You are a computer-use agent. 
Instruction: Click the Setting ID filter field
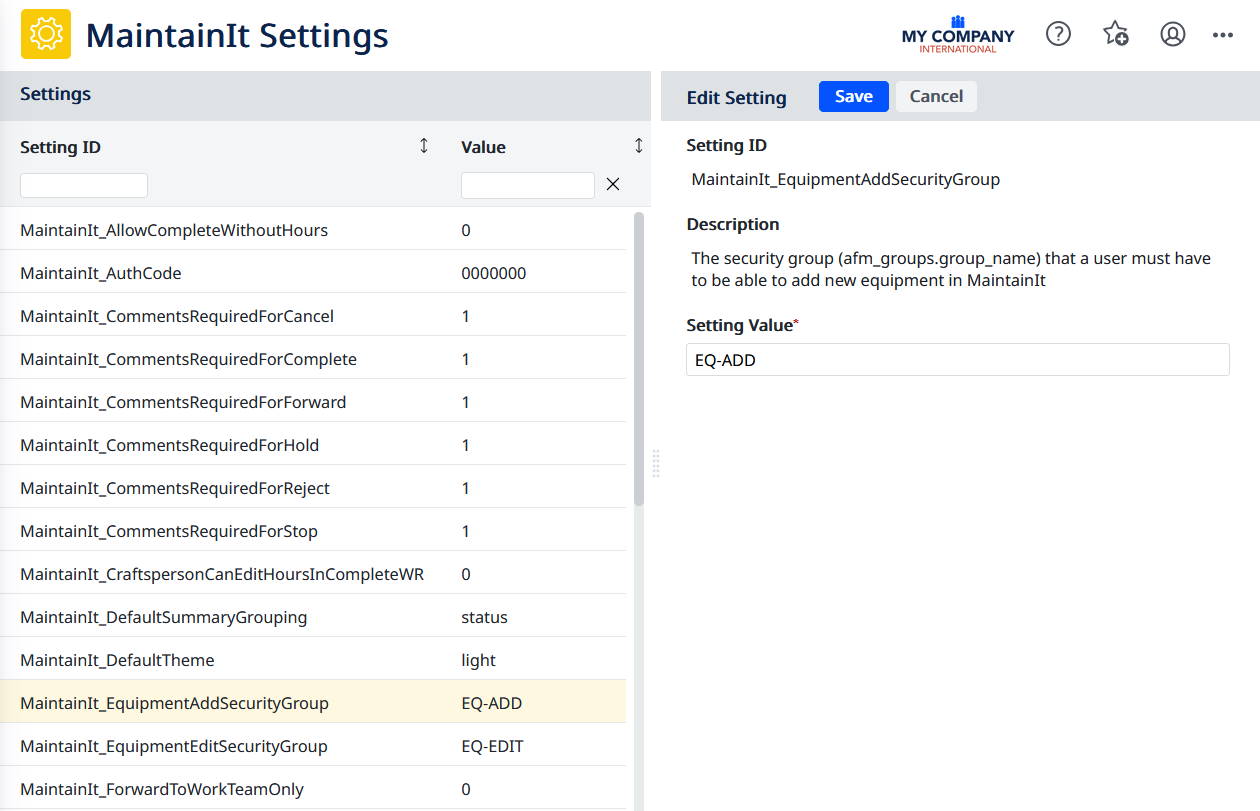tap(84, 185)
